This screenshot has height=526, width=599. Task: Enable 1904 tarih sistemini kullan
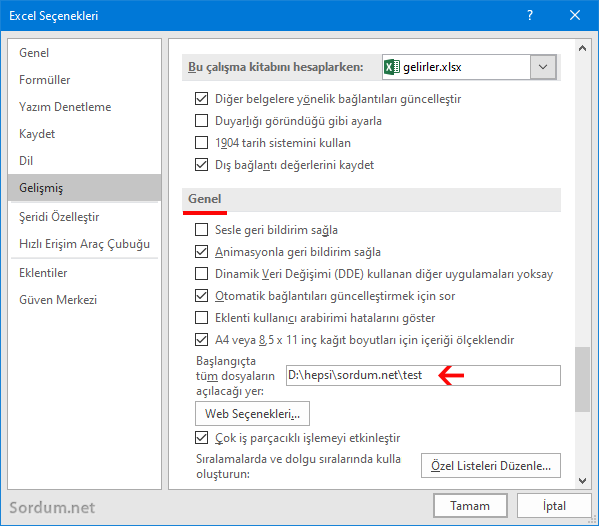(x=201, y=142)
